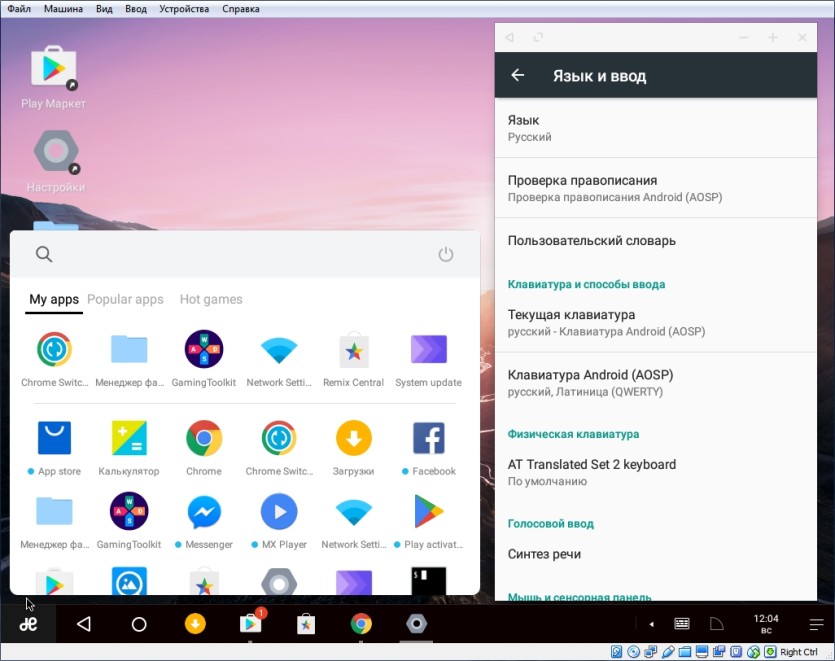
Task: Open Синтез речи setting
Action: click(x=656, y=554)
